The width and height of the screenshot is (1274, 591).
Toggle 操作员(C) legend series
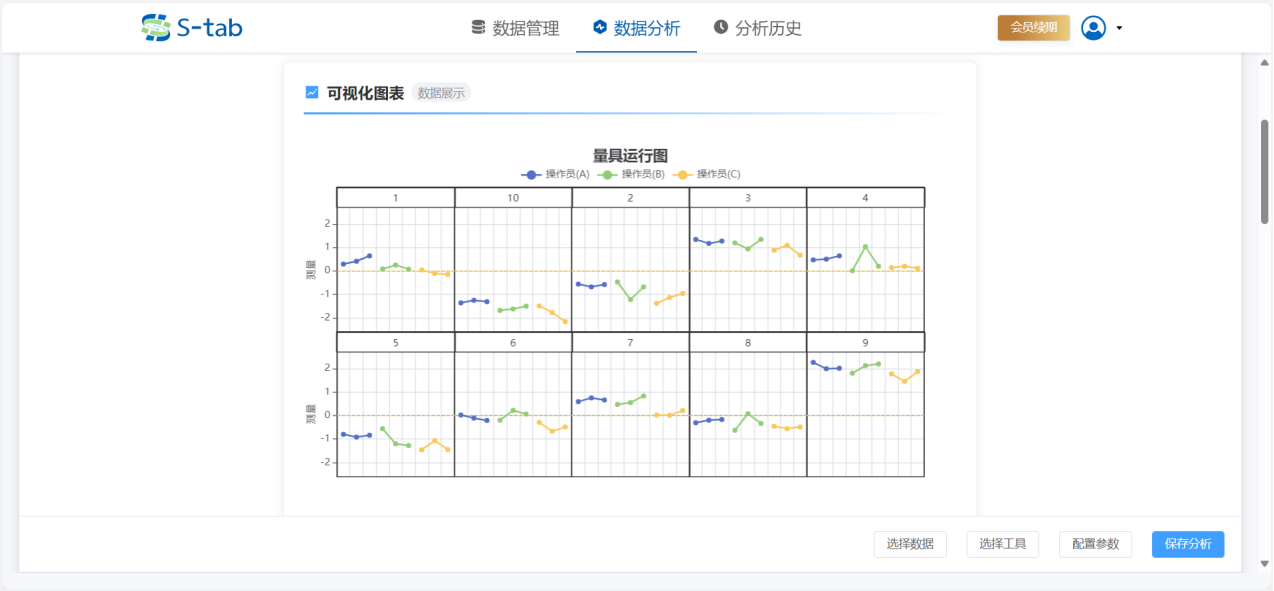point(707,174)
